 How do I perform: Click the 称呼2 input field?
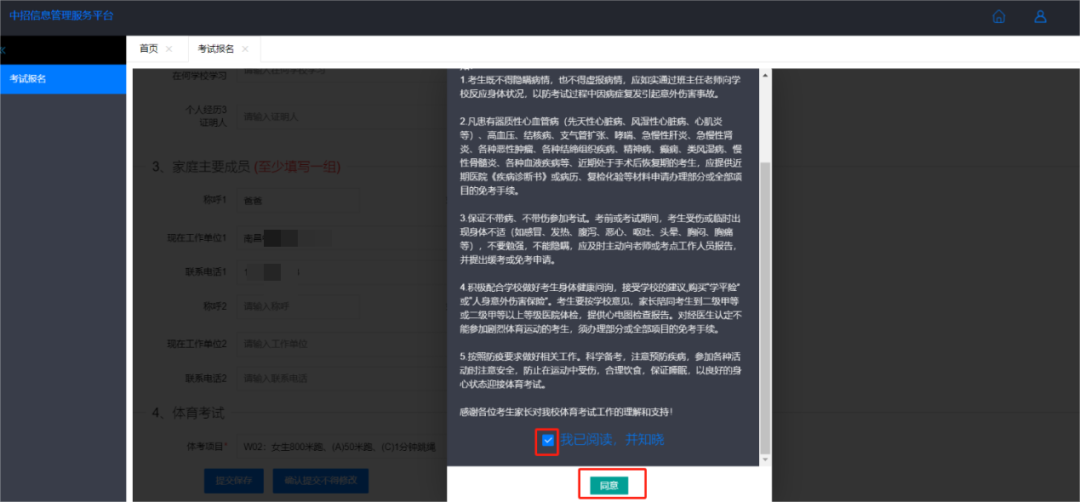(x=297, y=306)
